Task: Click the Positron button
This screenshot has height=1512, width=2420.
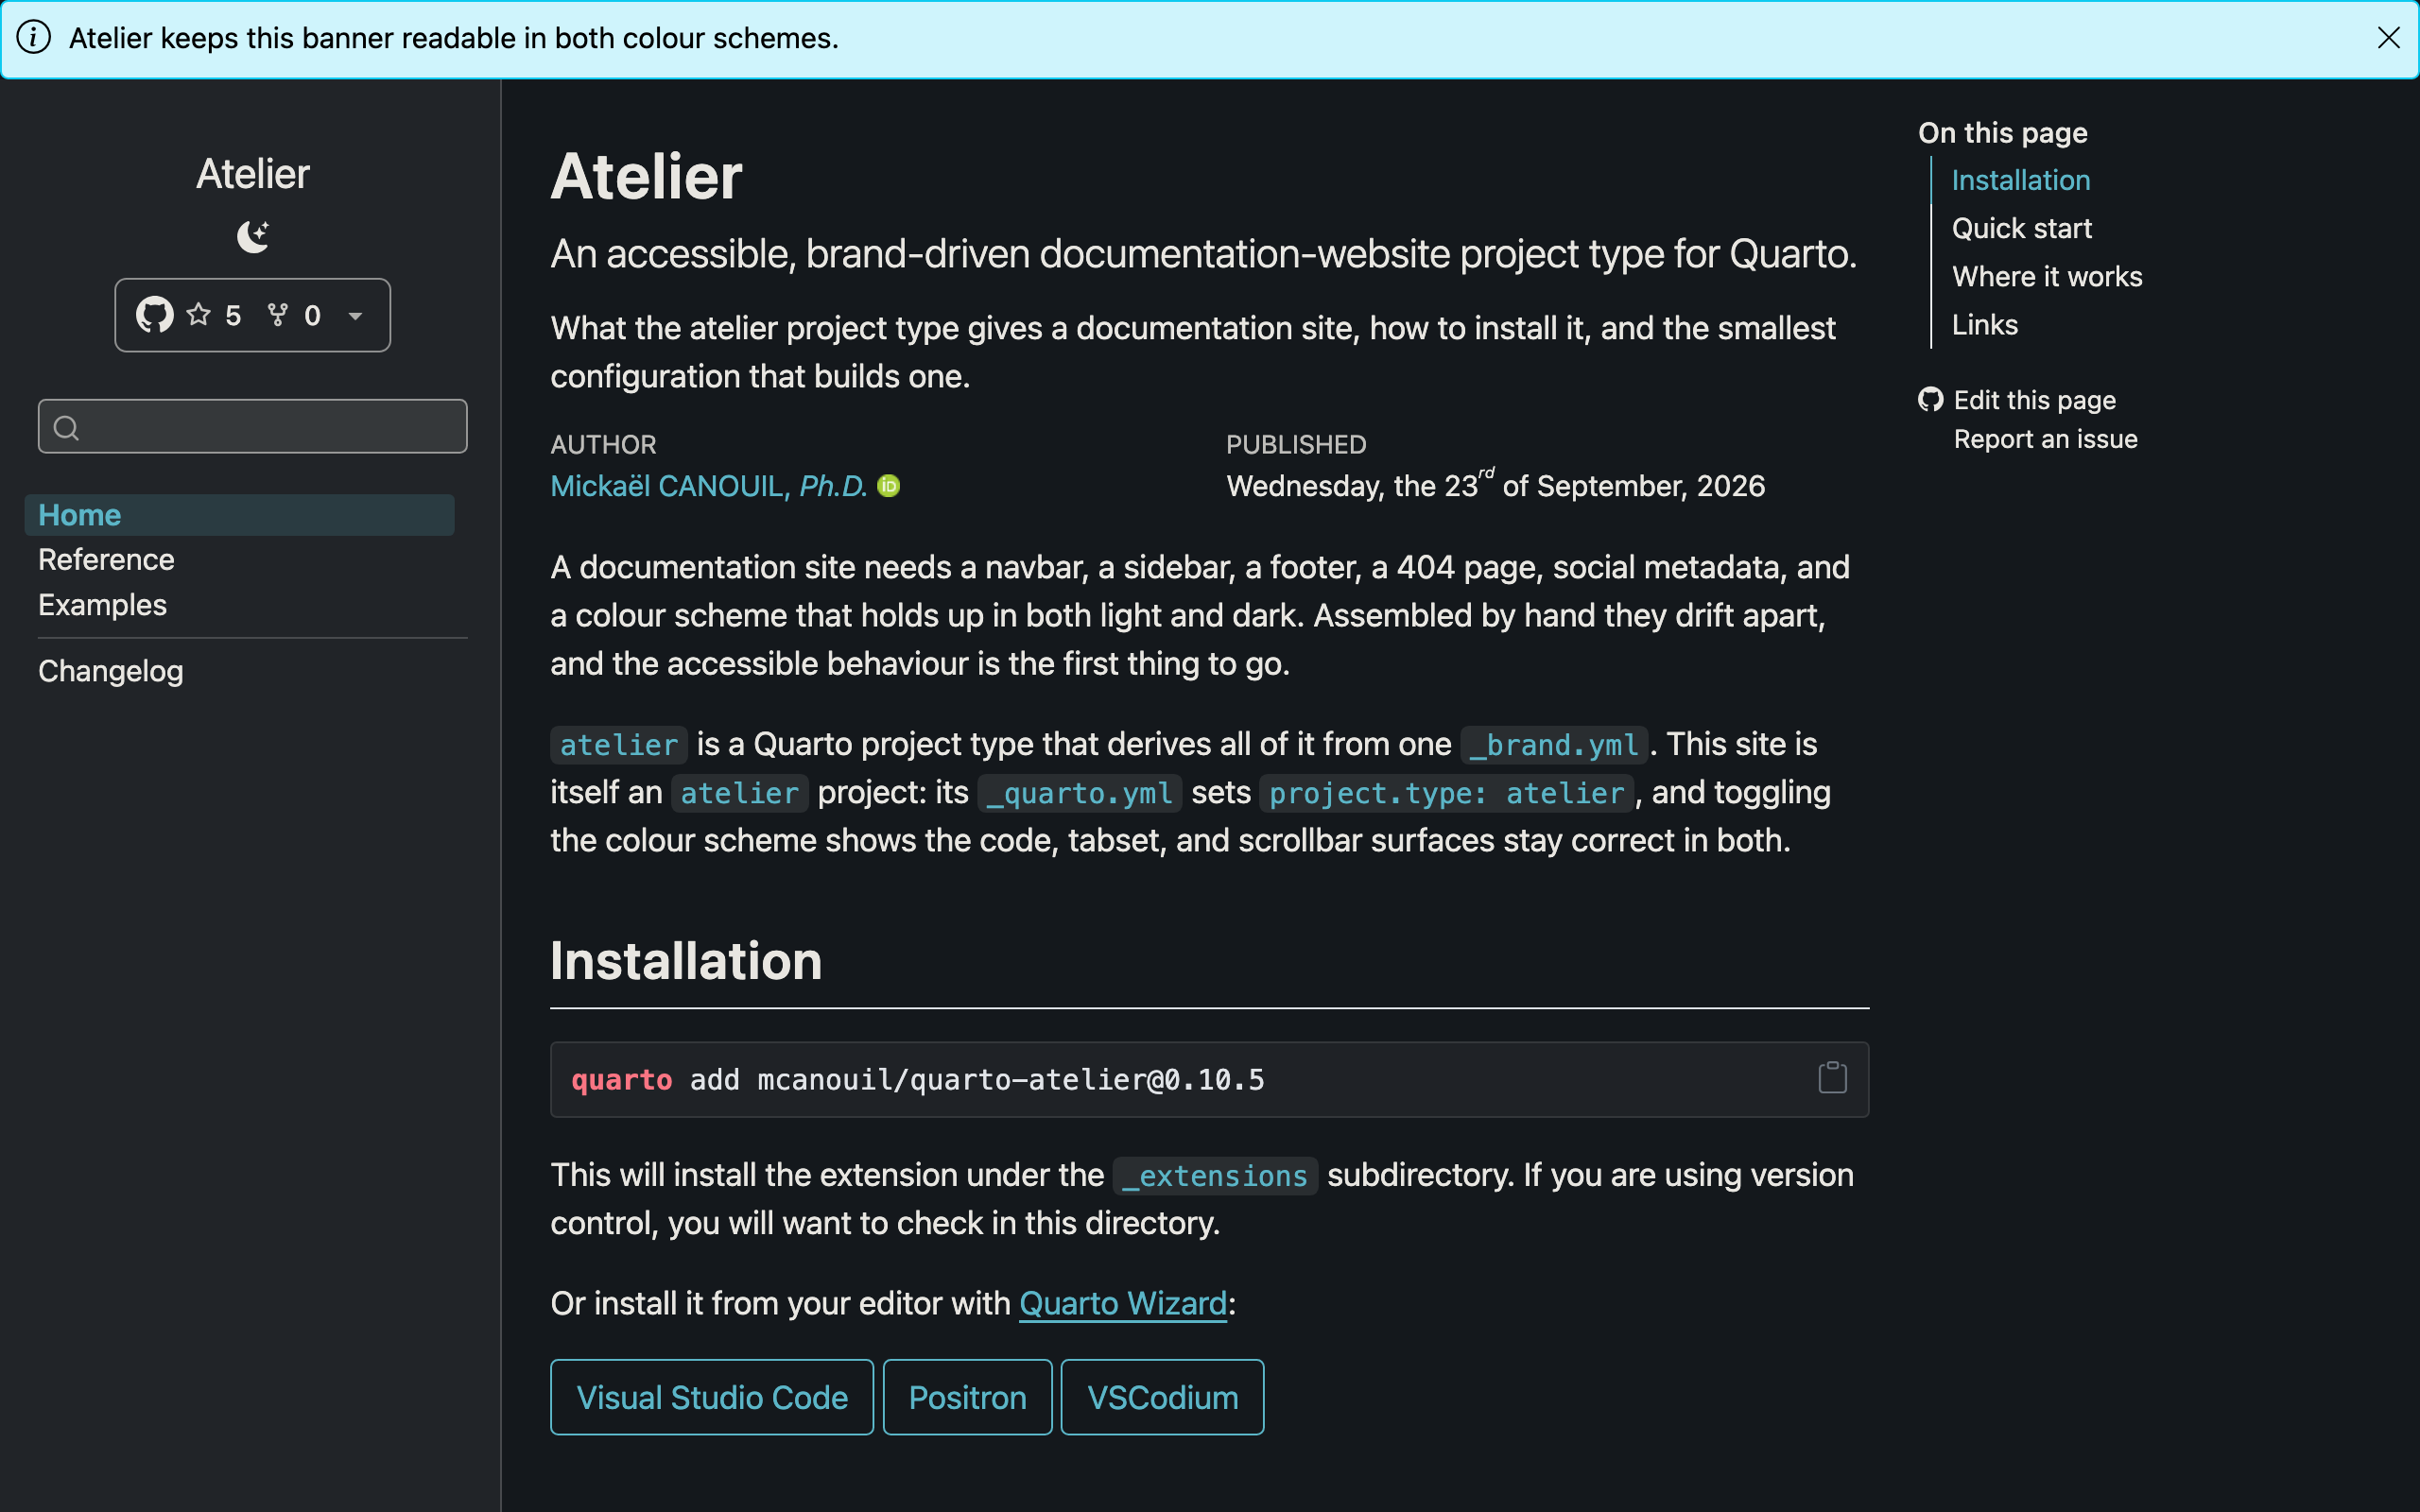Action: (x=967, y=1397)
